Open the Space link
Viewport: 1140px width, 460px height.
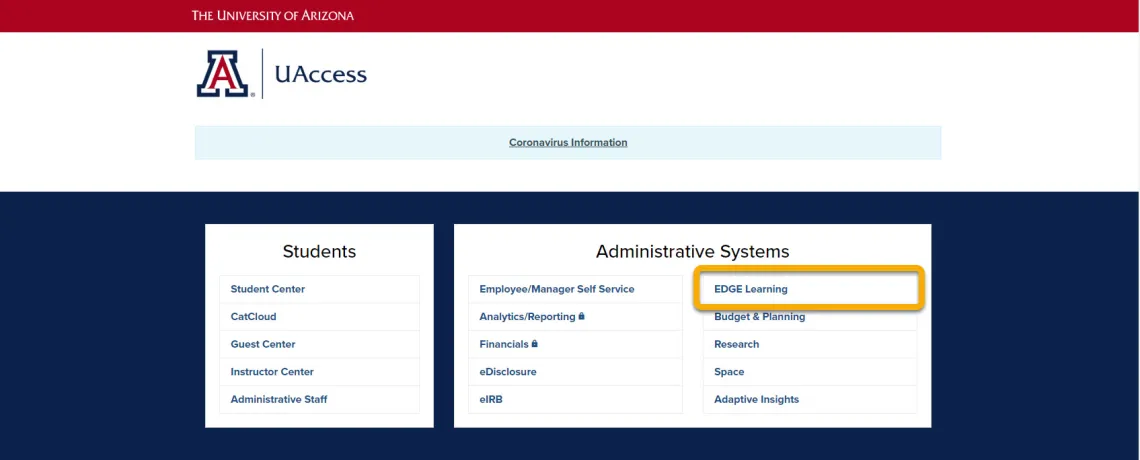point(728,372)
